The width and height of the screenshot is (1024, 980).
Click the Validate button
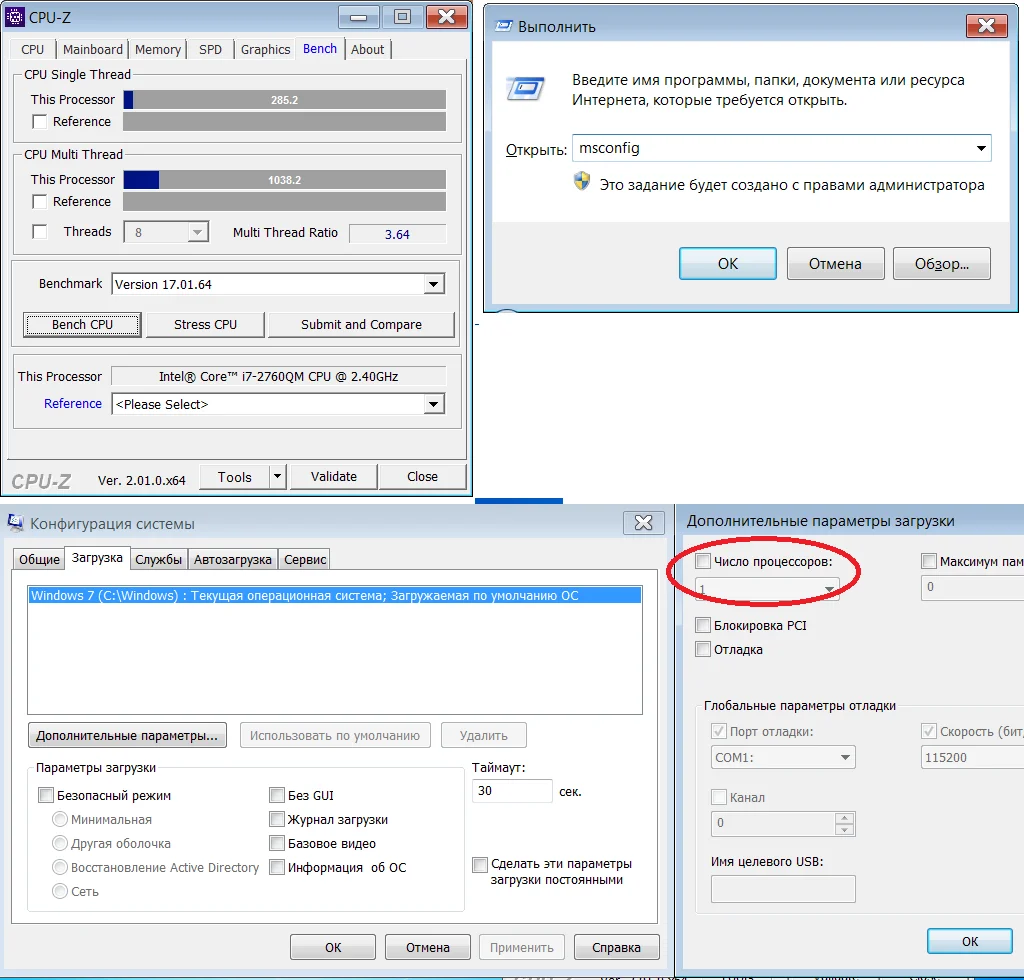tap(334, 477)
